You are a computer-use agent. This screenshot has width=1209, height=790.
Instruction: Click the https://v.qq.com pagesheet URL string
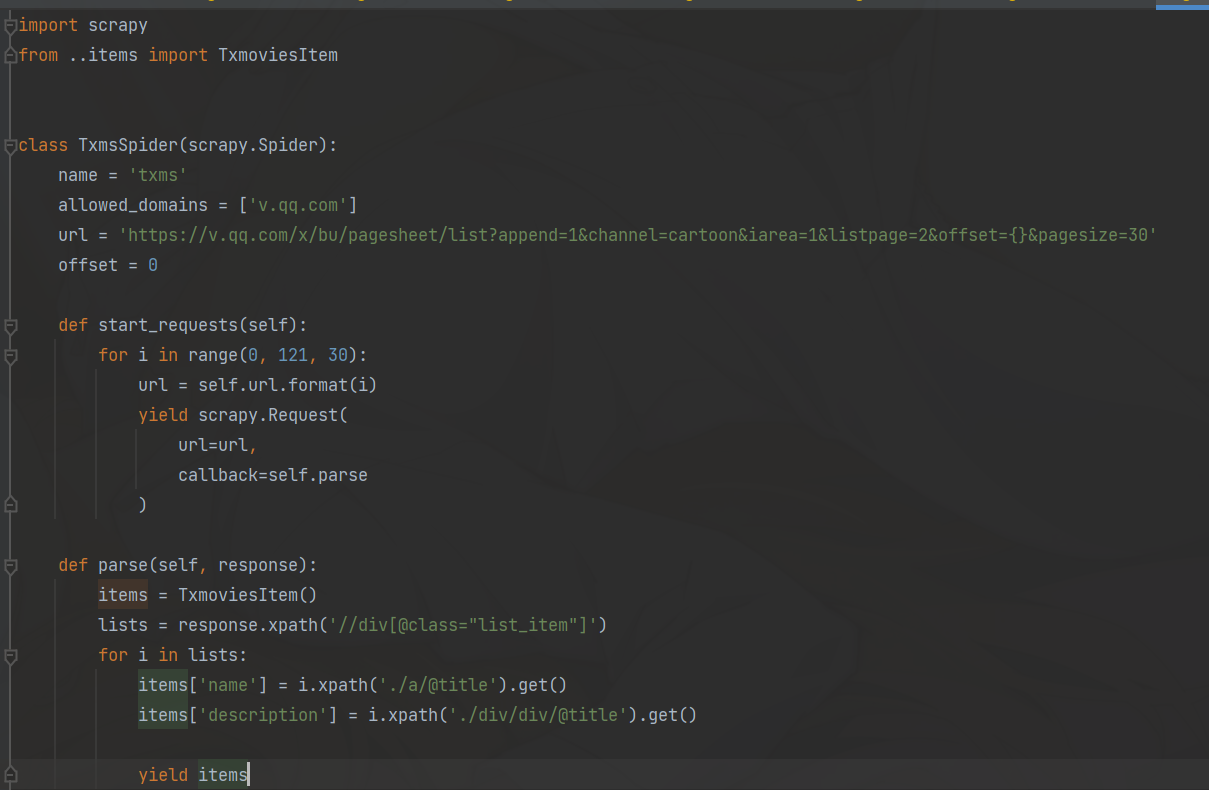(x=638, y=235)
